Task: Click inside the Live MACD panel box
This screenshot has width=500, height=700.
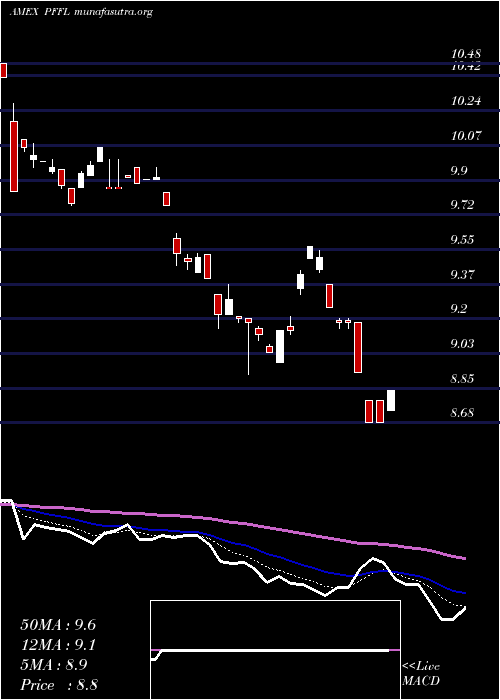Action: [275, 650]
